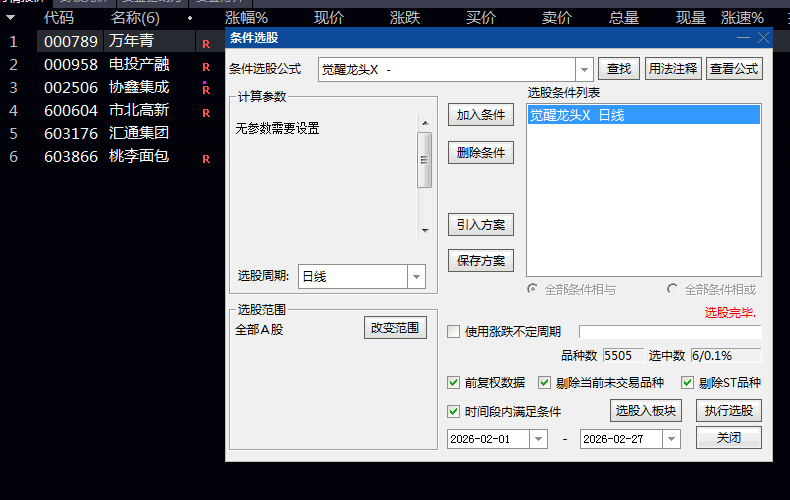Toggle the 前复权数据 checkbox
This screenshot has width=790, height=500.
tap(453, 383)
